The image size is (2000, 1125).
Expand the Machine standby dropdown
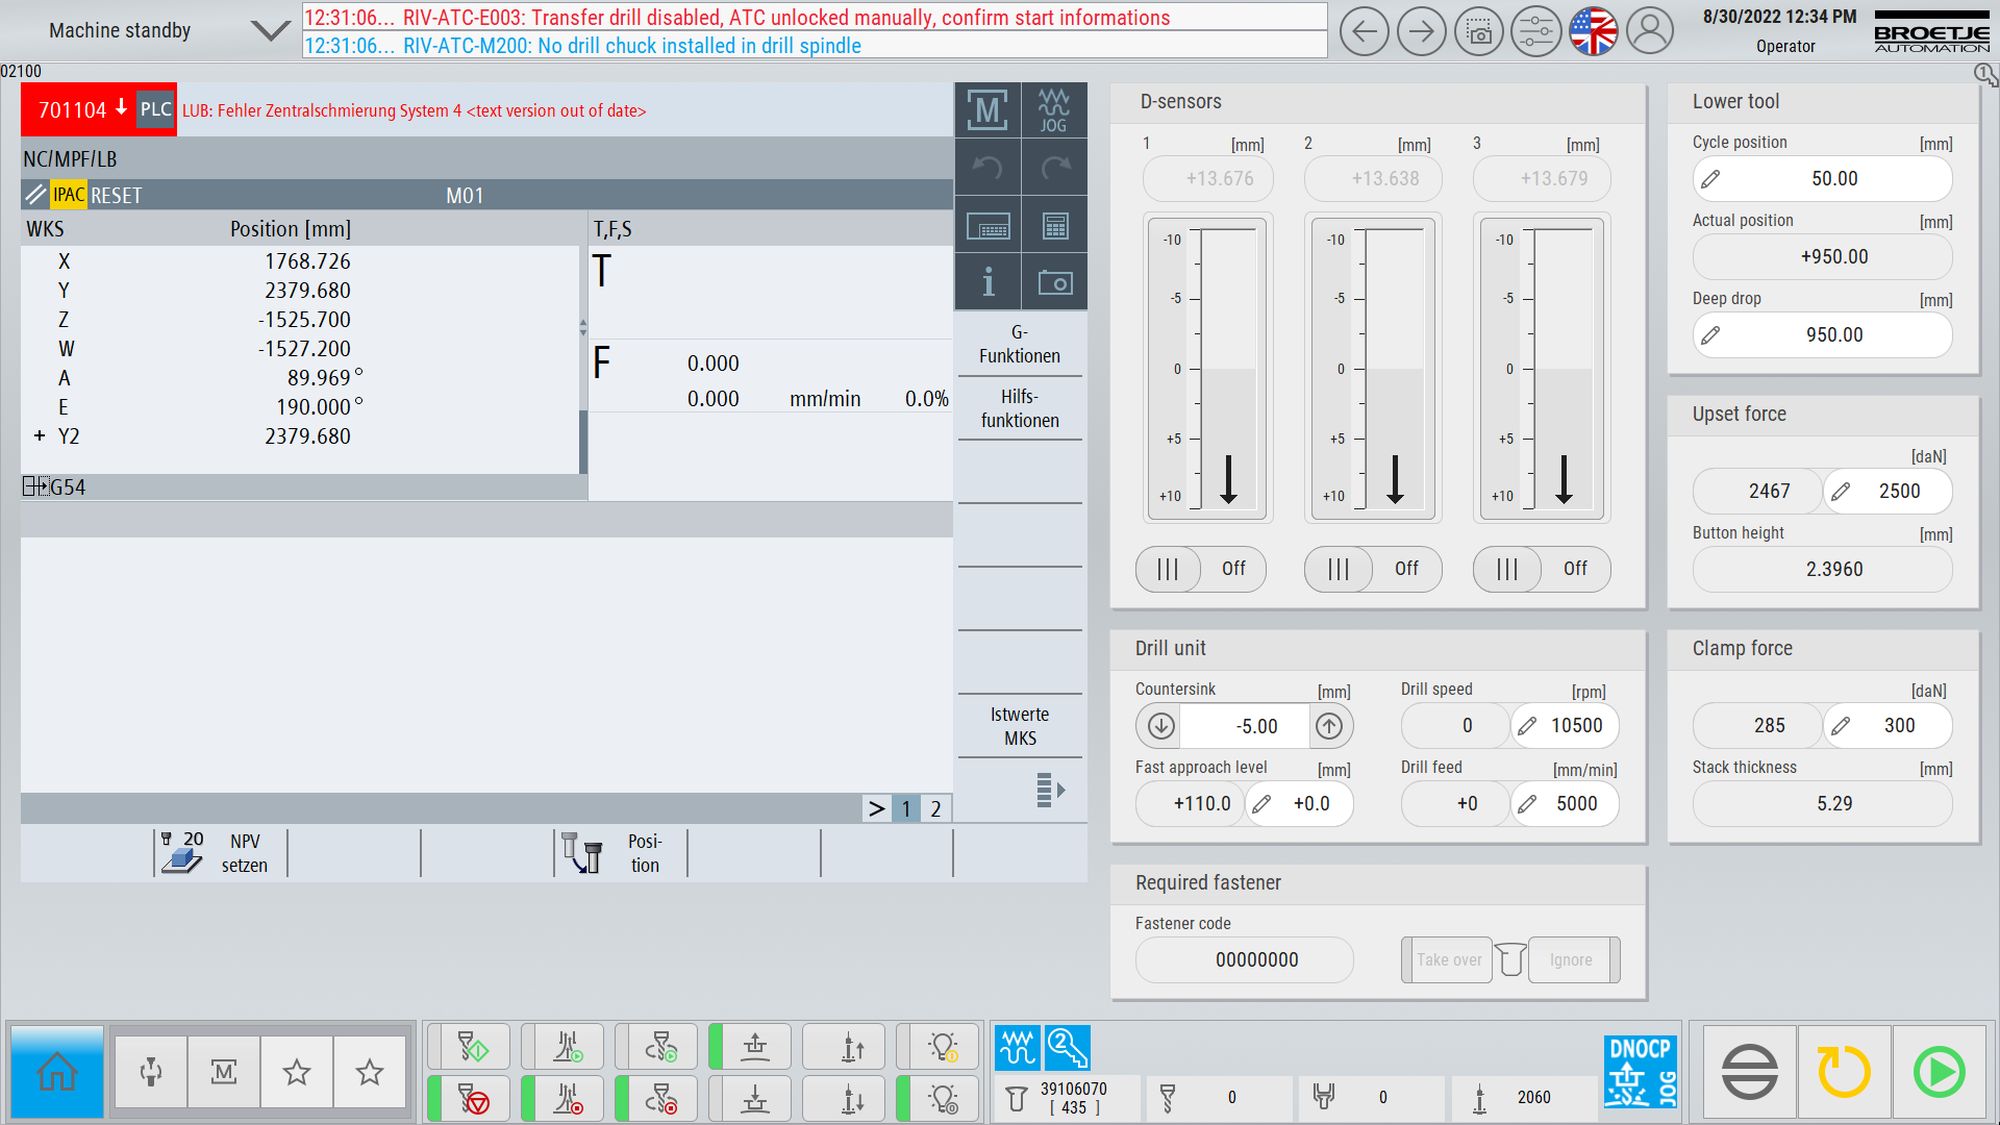tap(270, 31)
